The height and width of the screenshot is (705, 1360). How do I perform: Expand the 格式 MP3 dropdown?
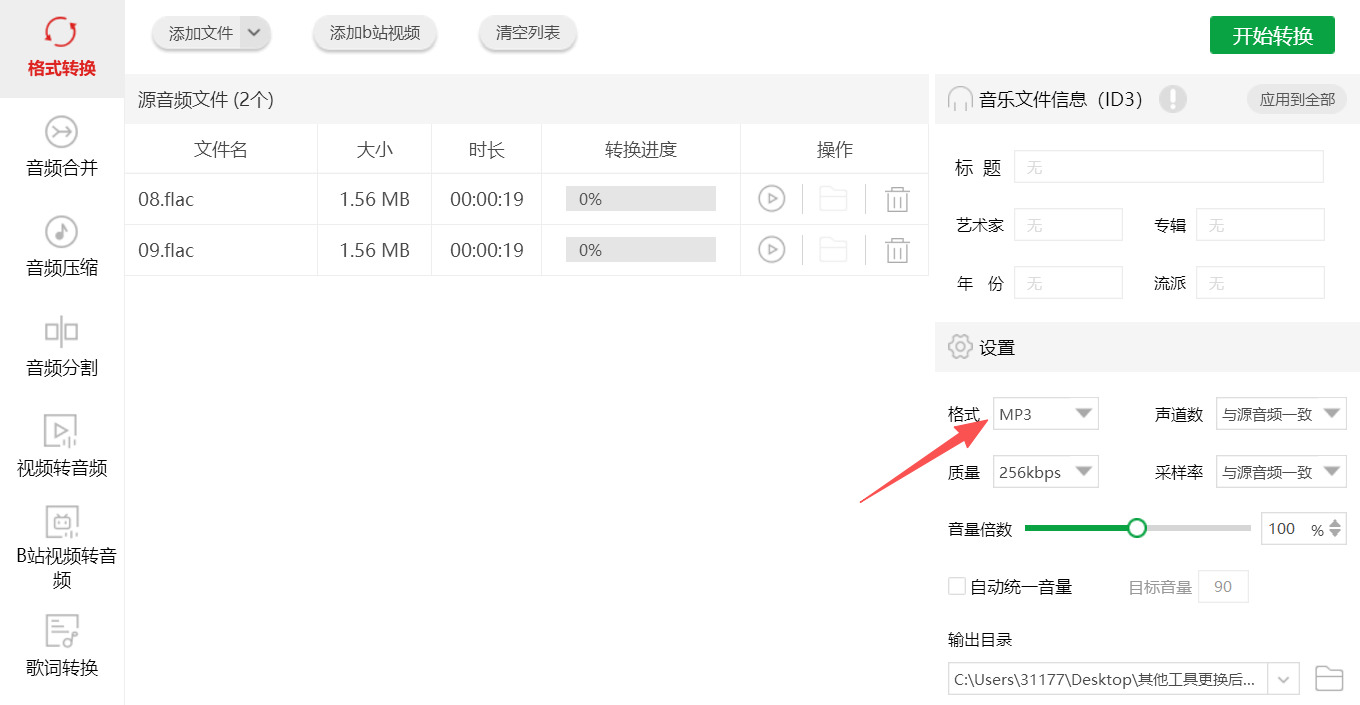(x=1046, y=414)
